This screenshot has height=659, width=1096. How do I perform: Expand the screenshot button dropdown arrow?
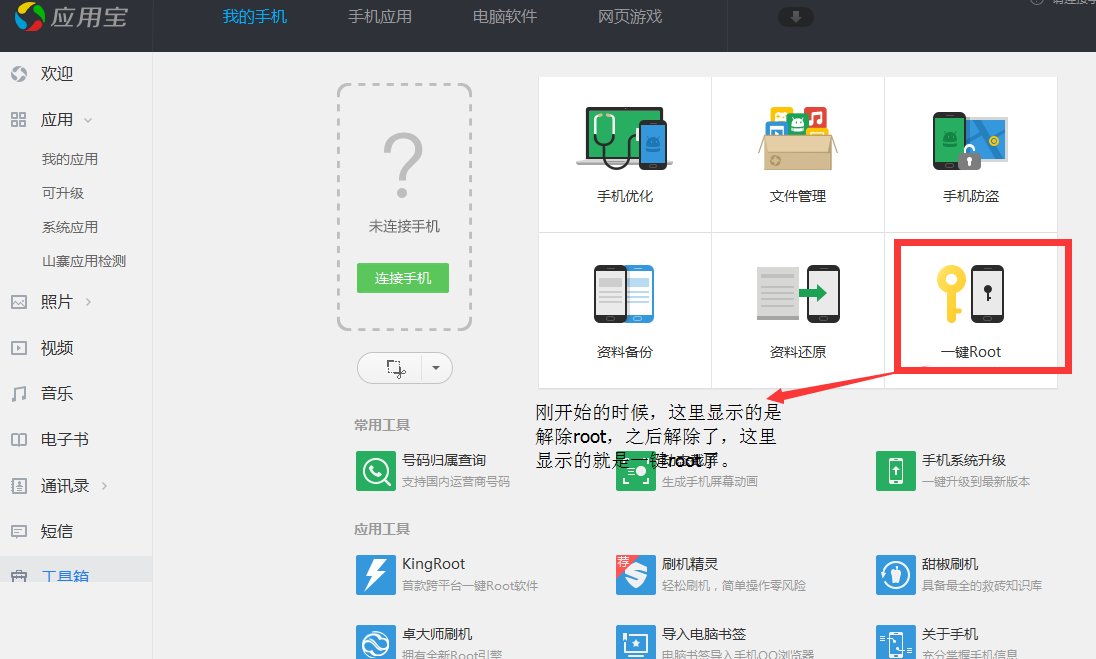[x=436, y=368]
